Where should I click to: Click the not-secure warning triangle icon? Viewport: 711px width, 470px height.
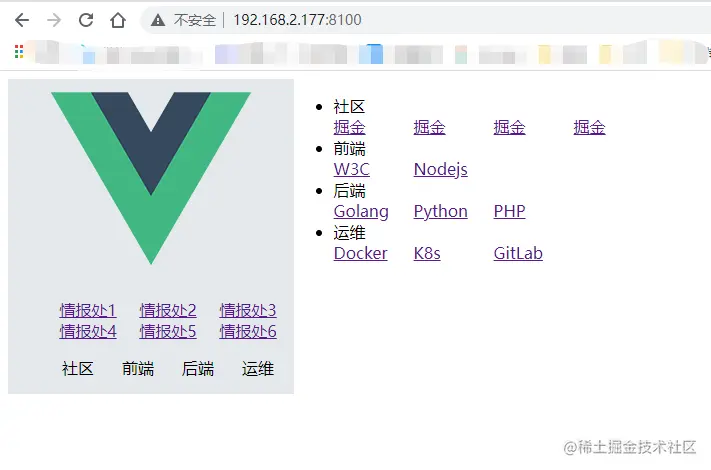click(x=158, y=20)
